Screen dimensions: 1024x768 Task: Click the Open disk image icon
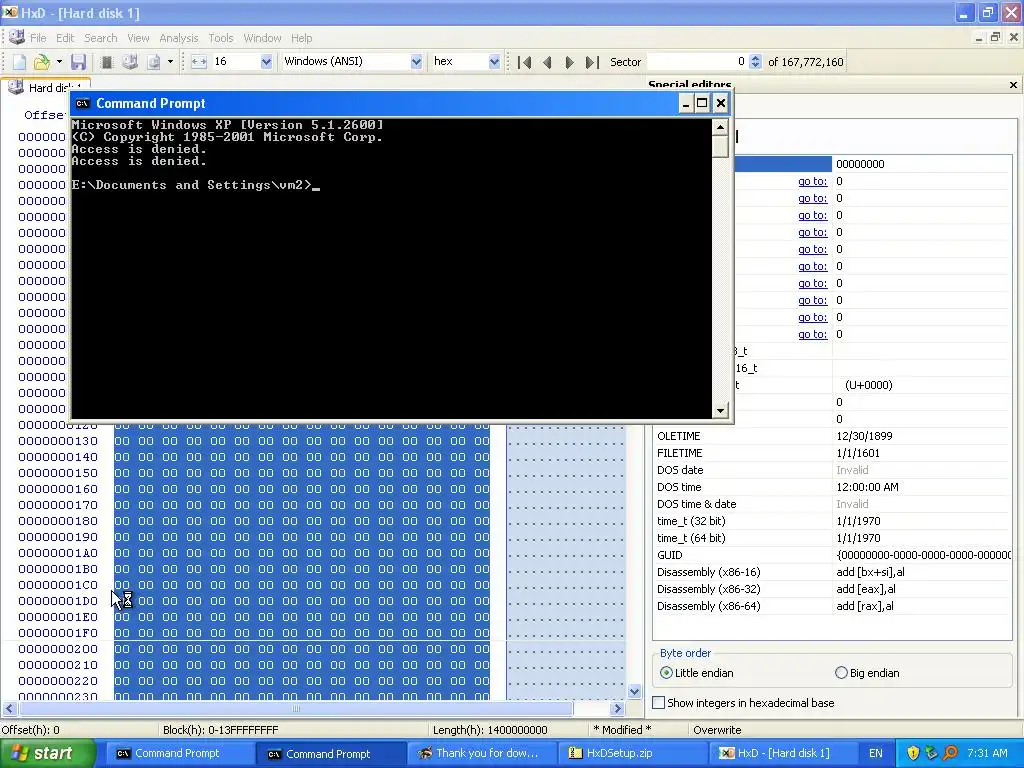click(x=153, y=62)
